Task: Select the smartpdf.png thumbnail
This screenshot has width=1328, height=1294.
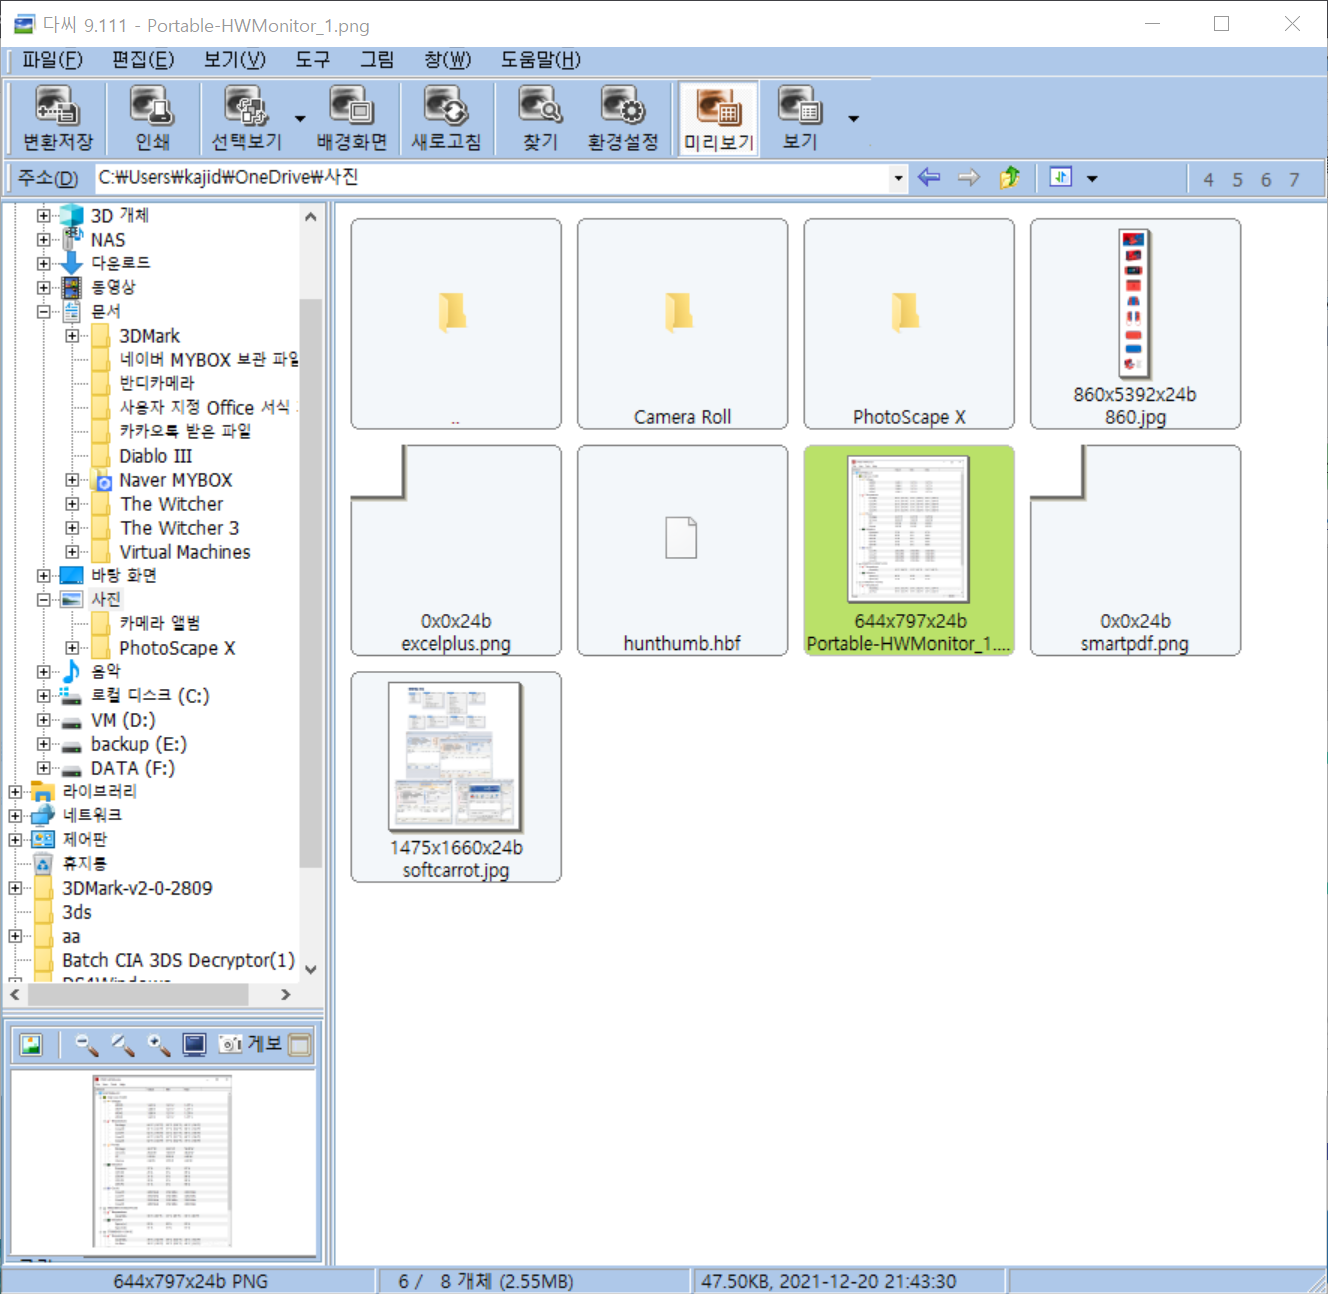Action: (1135, 551)
